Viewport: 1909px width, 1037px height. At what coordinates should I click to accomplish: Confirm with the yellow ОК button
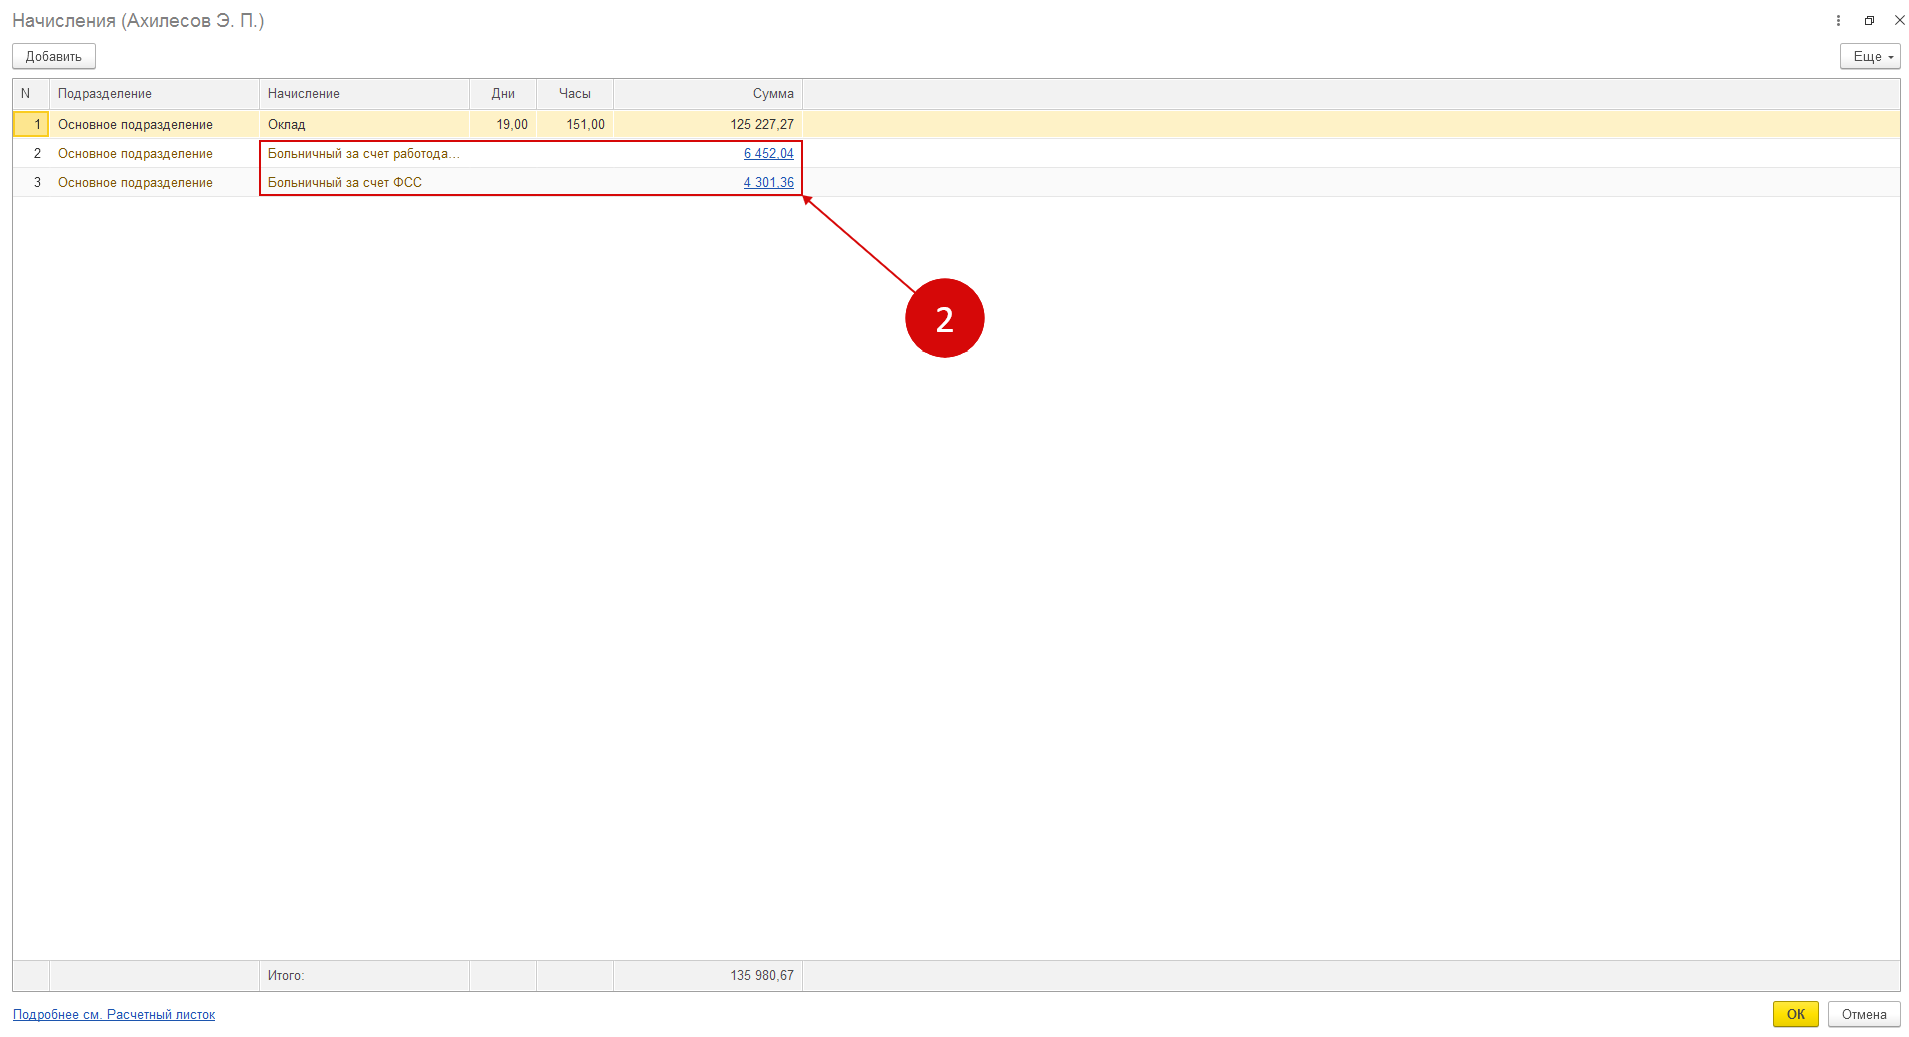tap(1795, 1014)
